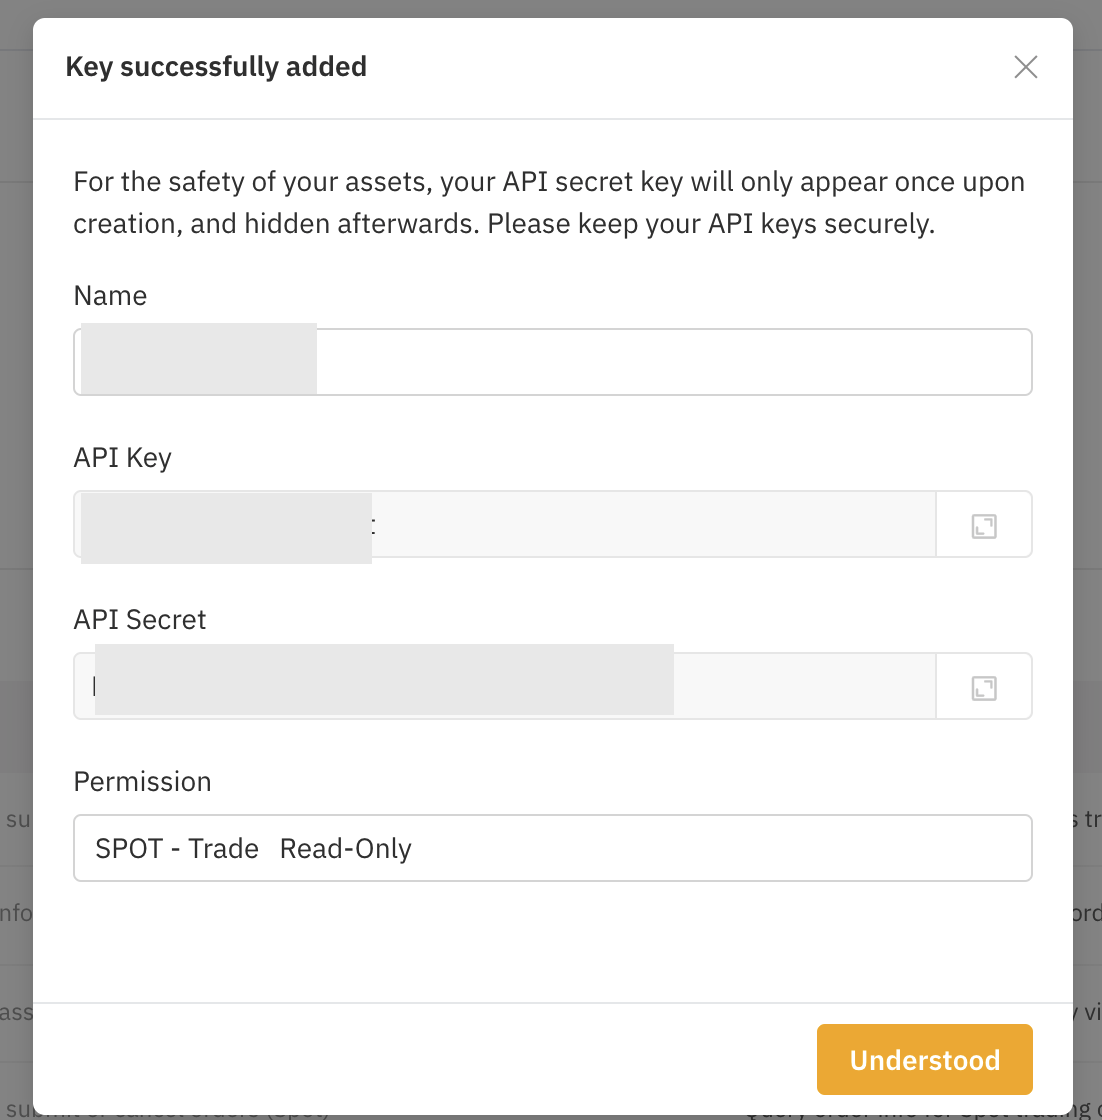This screenshot has width=1102, height=1120.
Task: Click the Read-Only permission text
Action: tap(346, 849)
